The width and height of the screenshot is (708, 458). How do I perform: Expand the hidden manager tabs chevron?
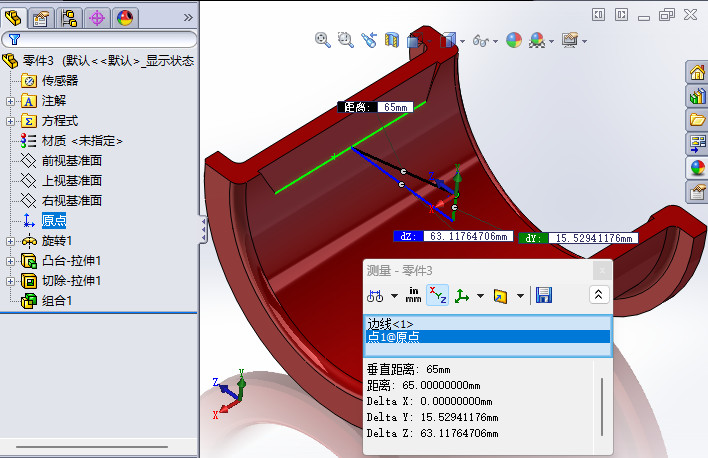coord(188,18)
